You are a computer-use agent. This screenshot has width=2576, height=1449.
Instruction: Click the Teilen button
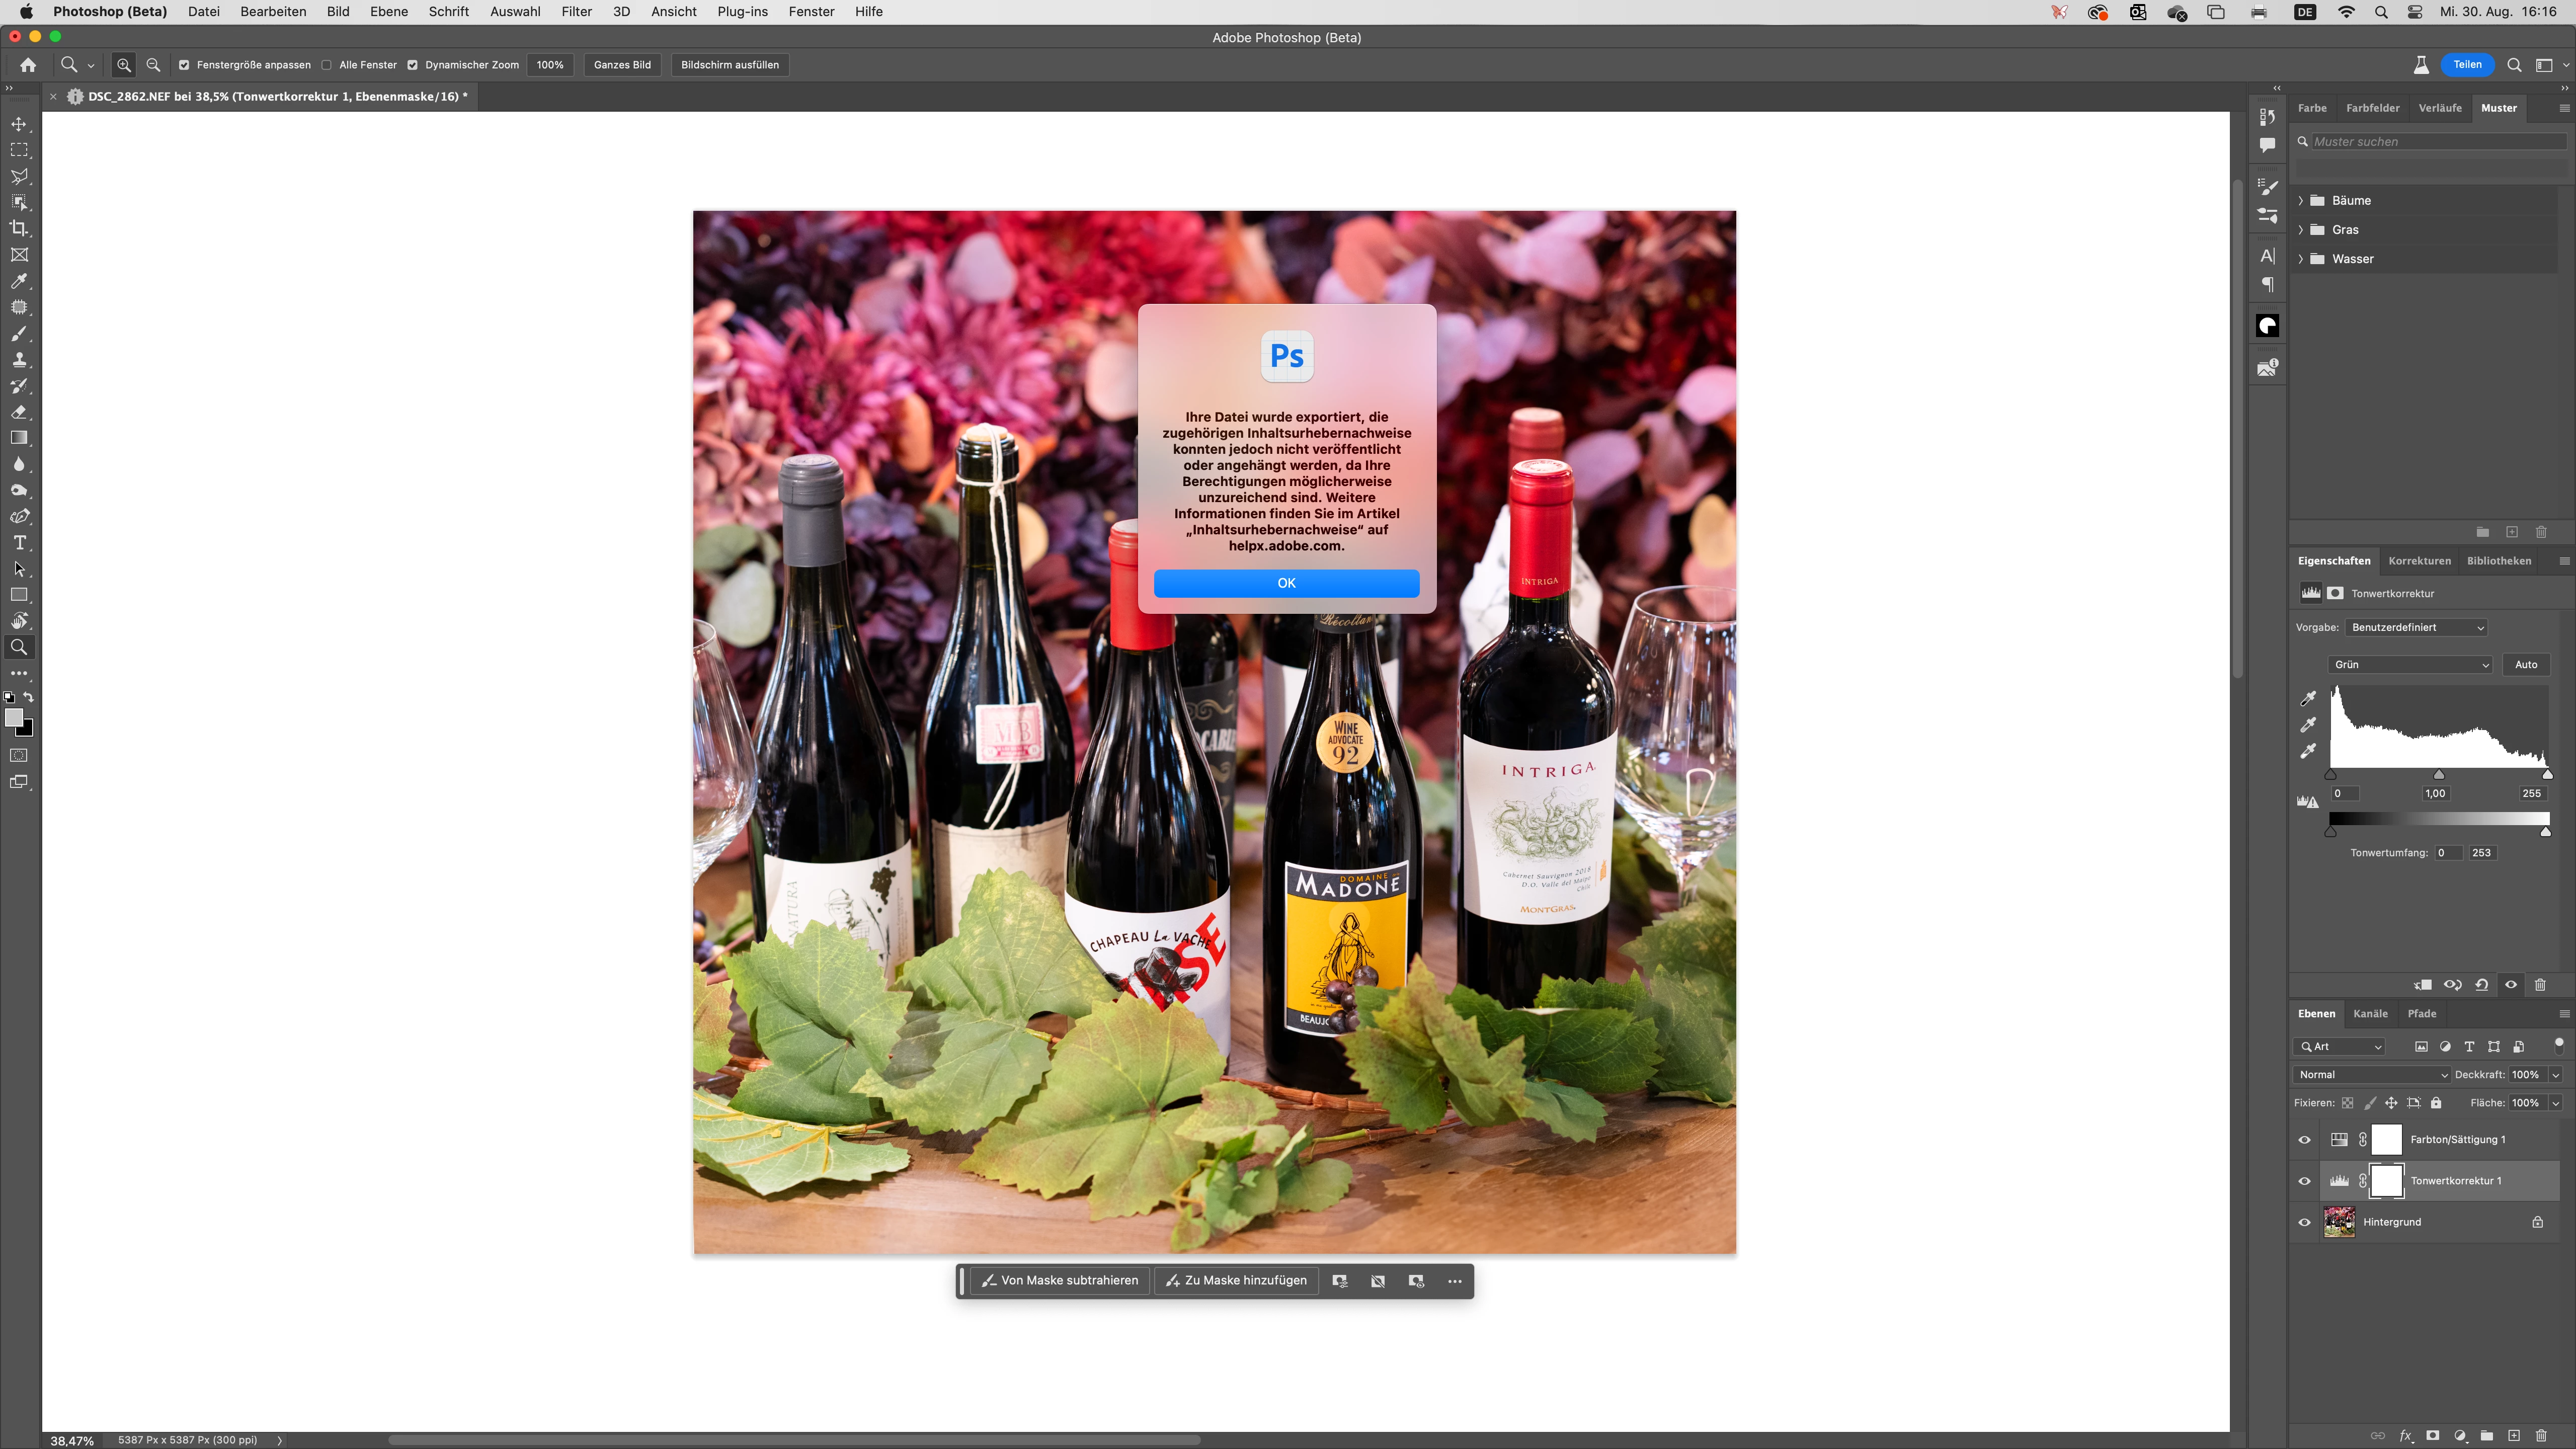pos(2467,65)
